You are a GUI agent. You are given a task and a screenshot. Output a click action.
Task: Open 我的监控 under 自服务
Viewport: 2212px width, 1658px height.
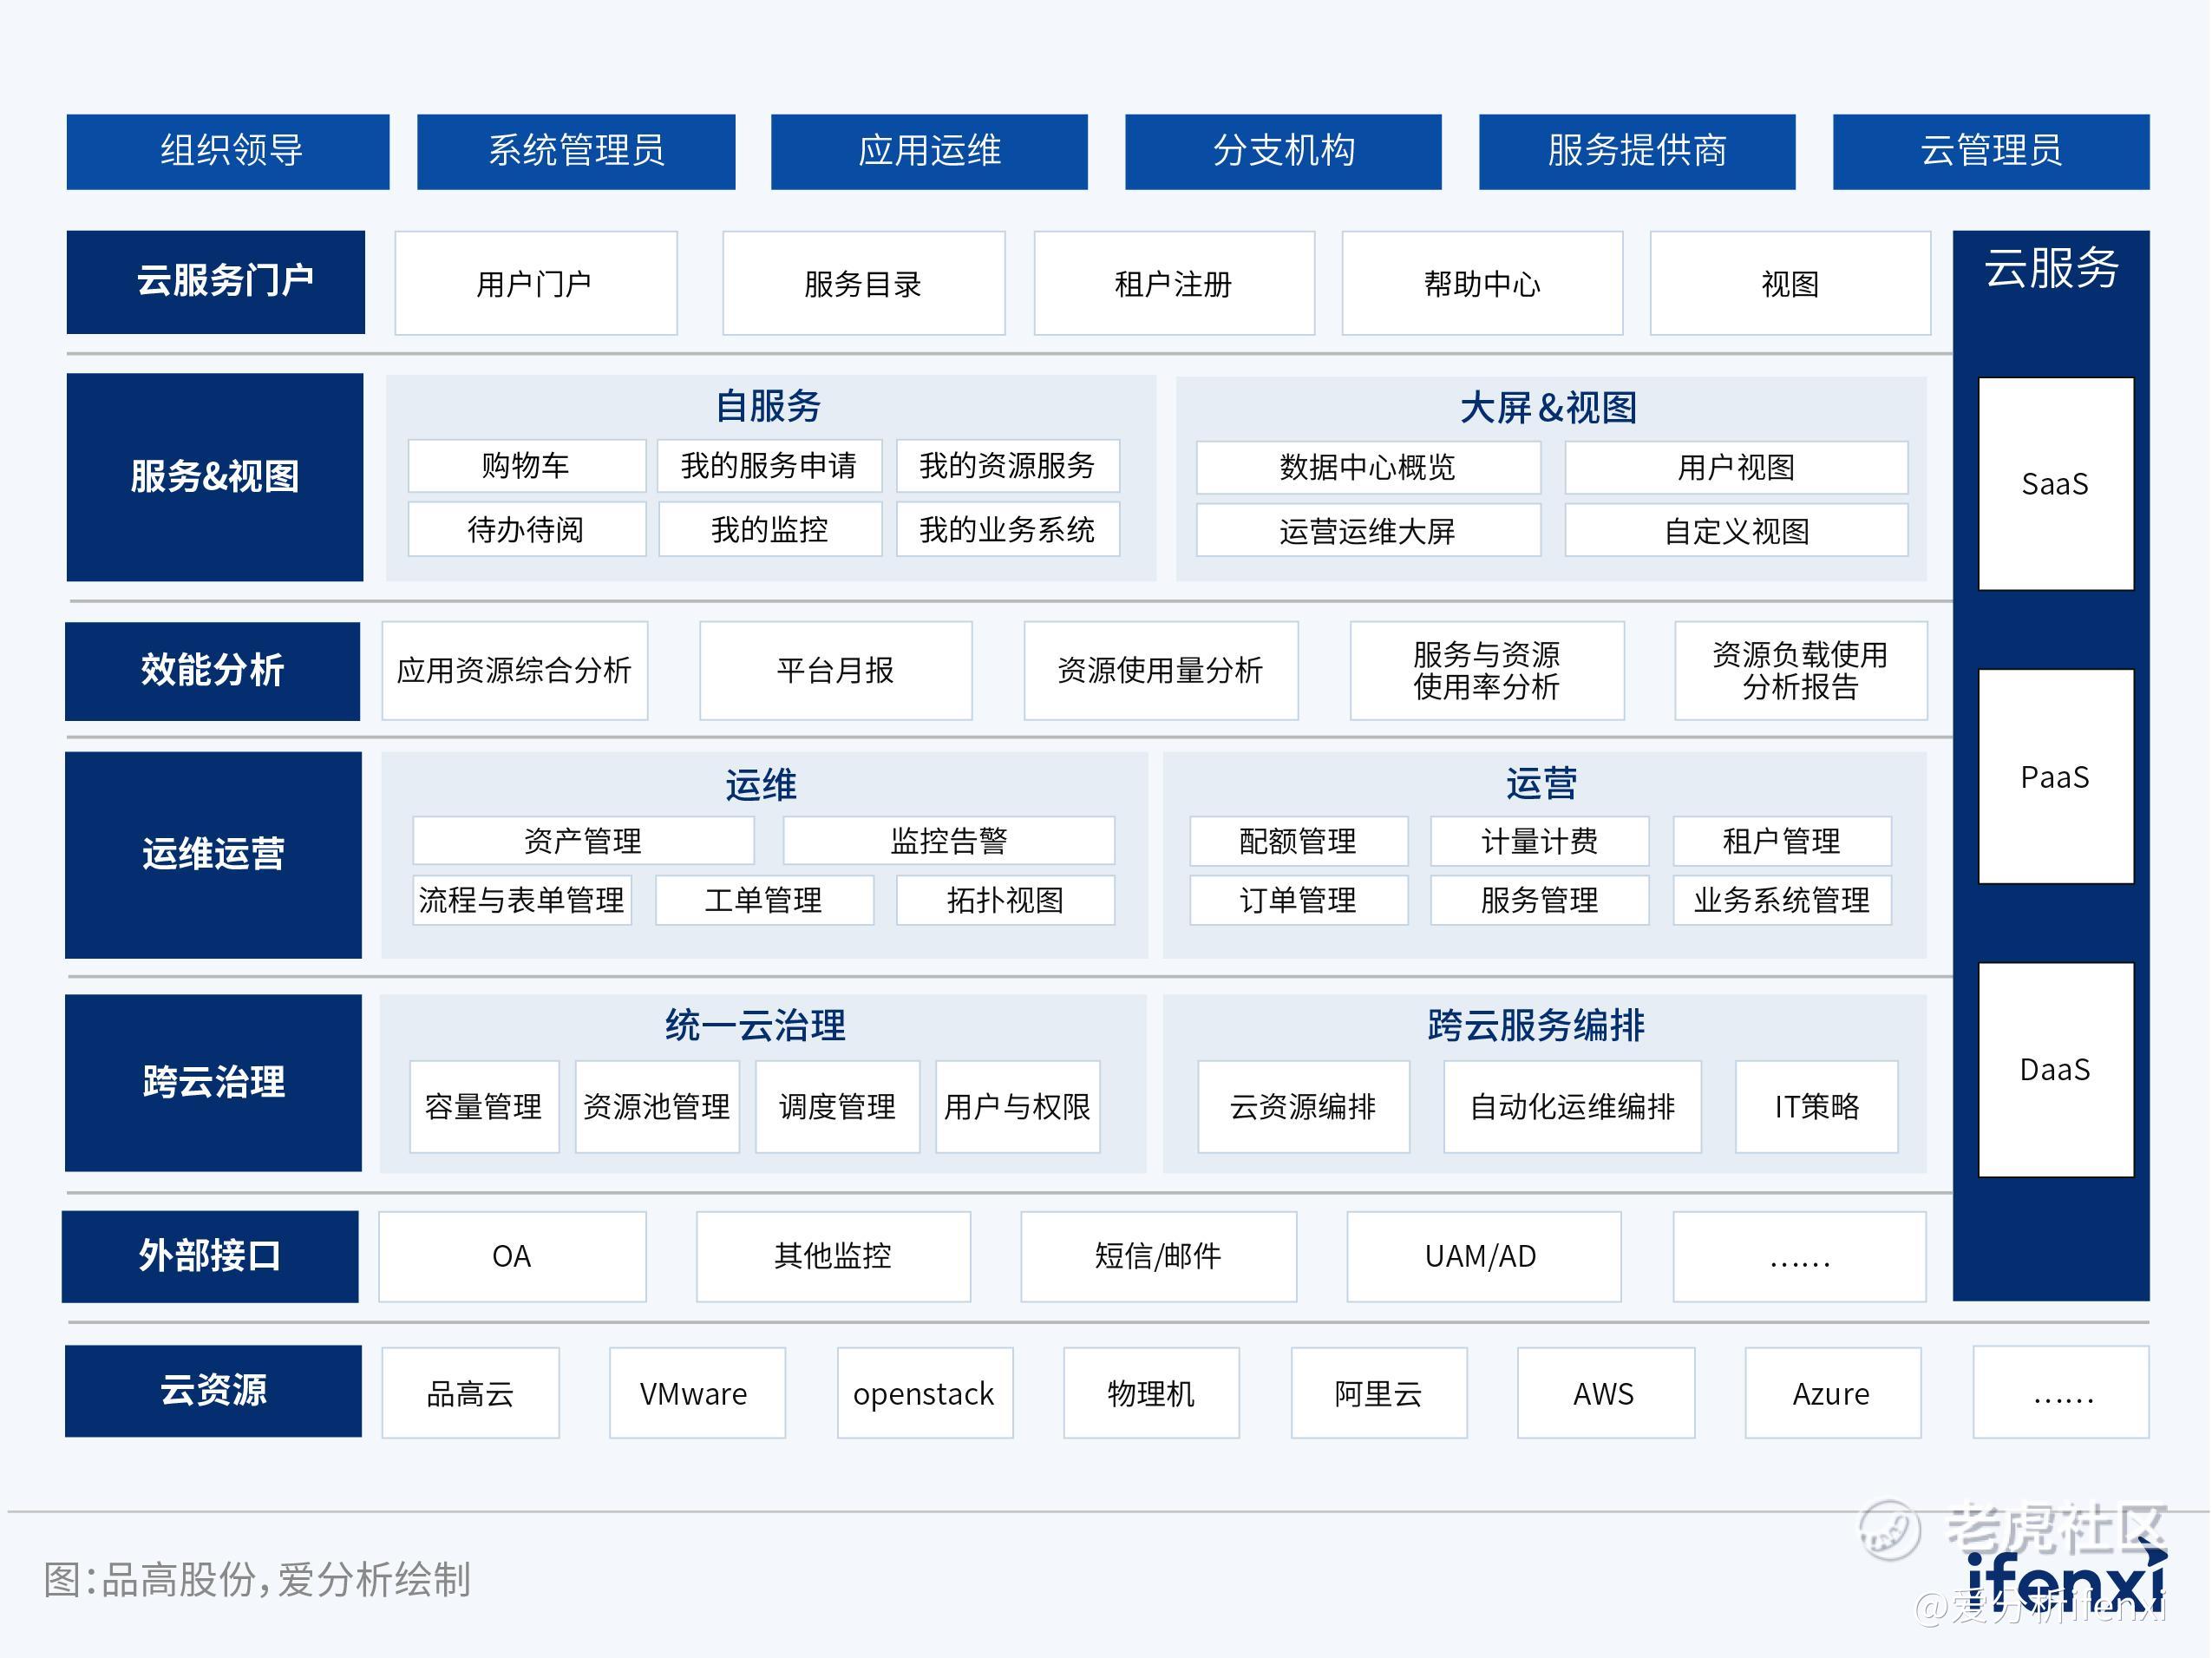[769, 529]
